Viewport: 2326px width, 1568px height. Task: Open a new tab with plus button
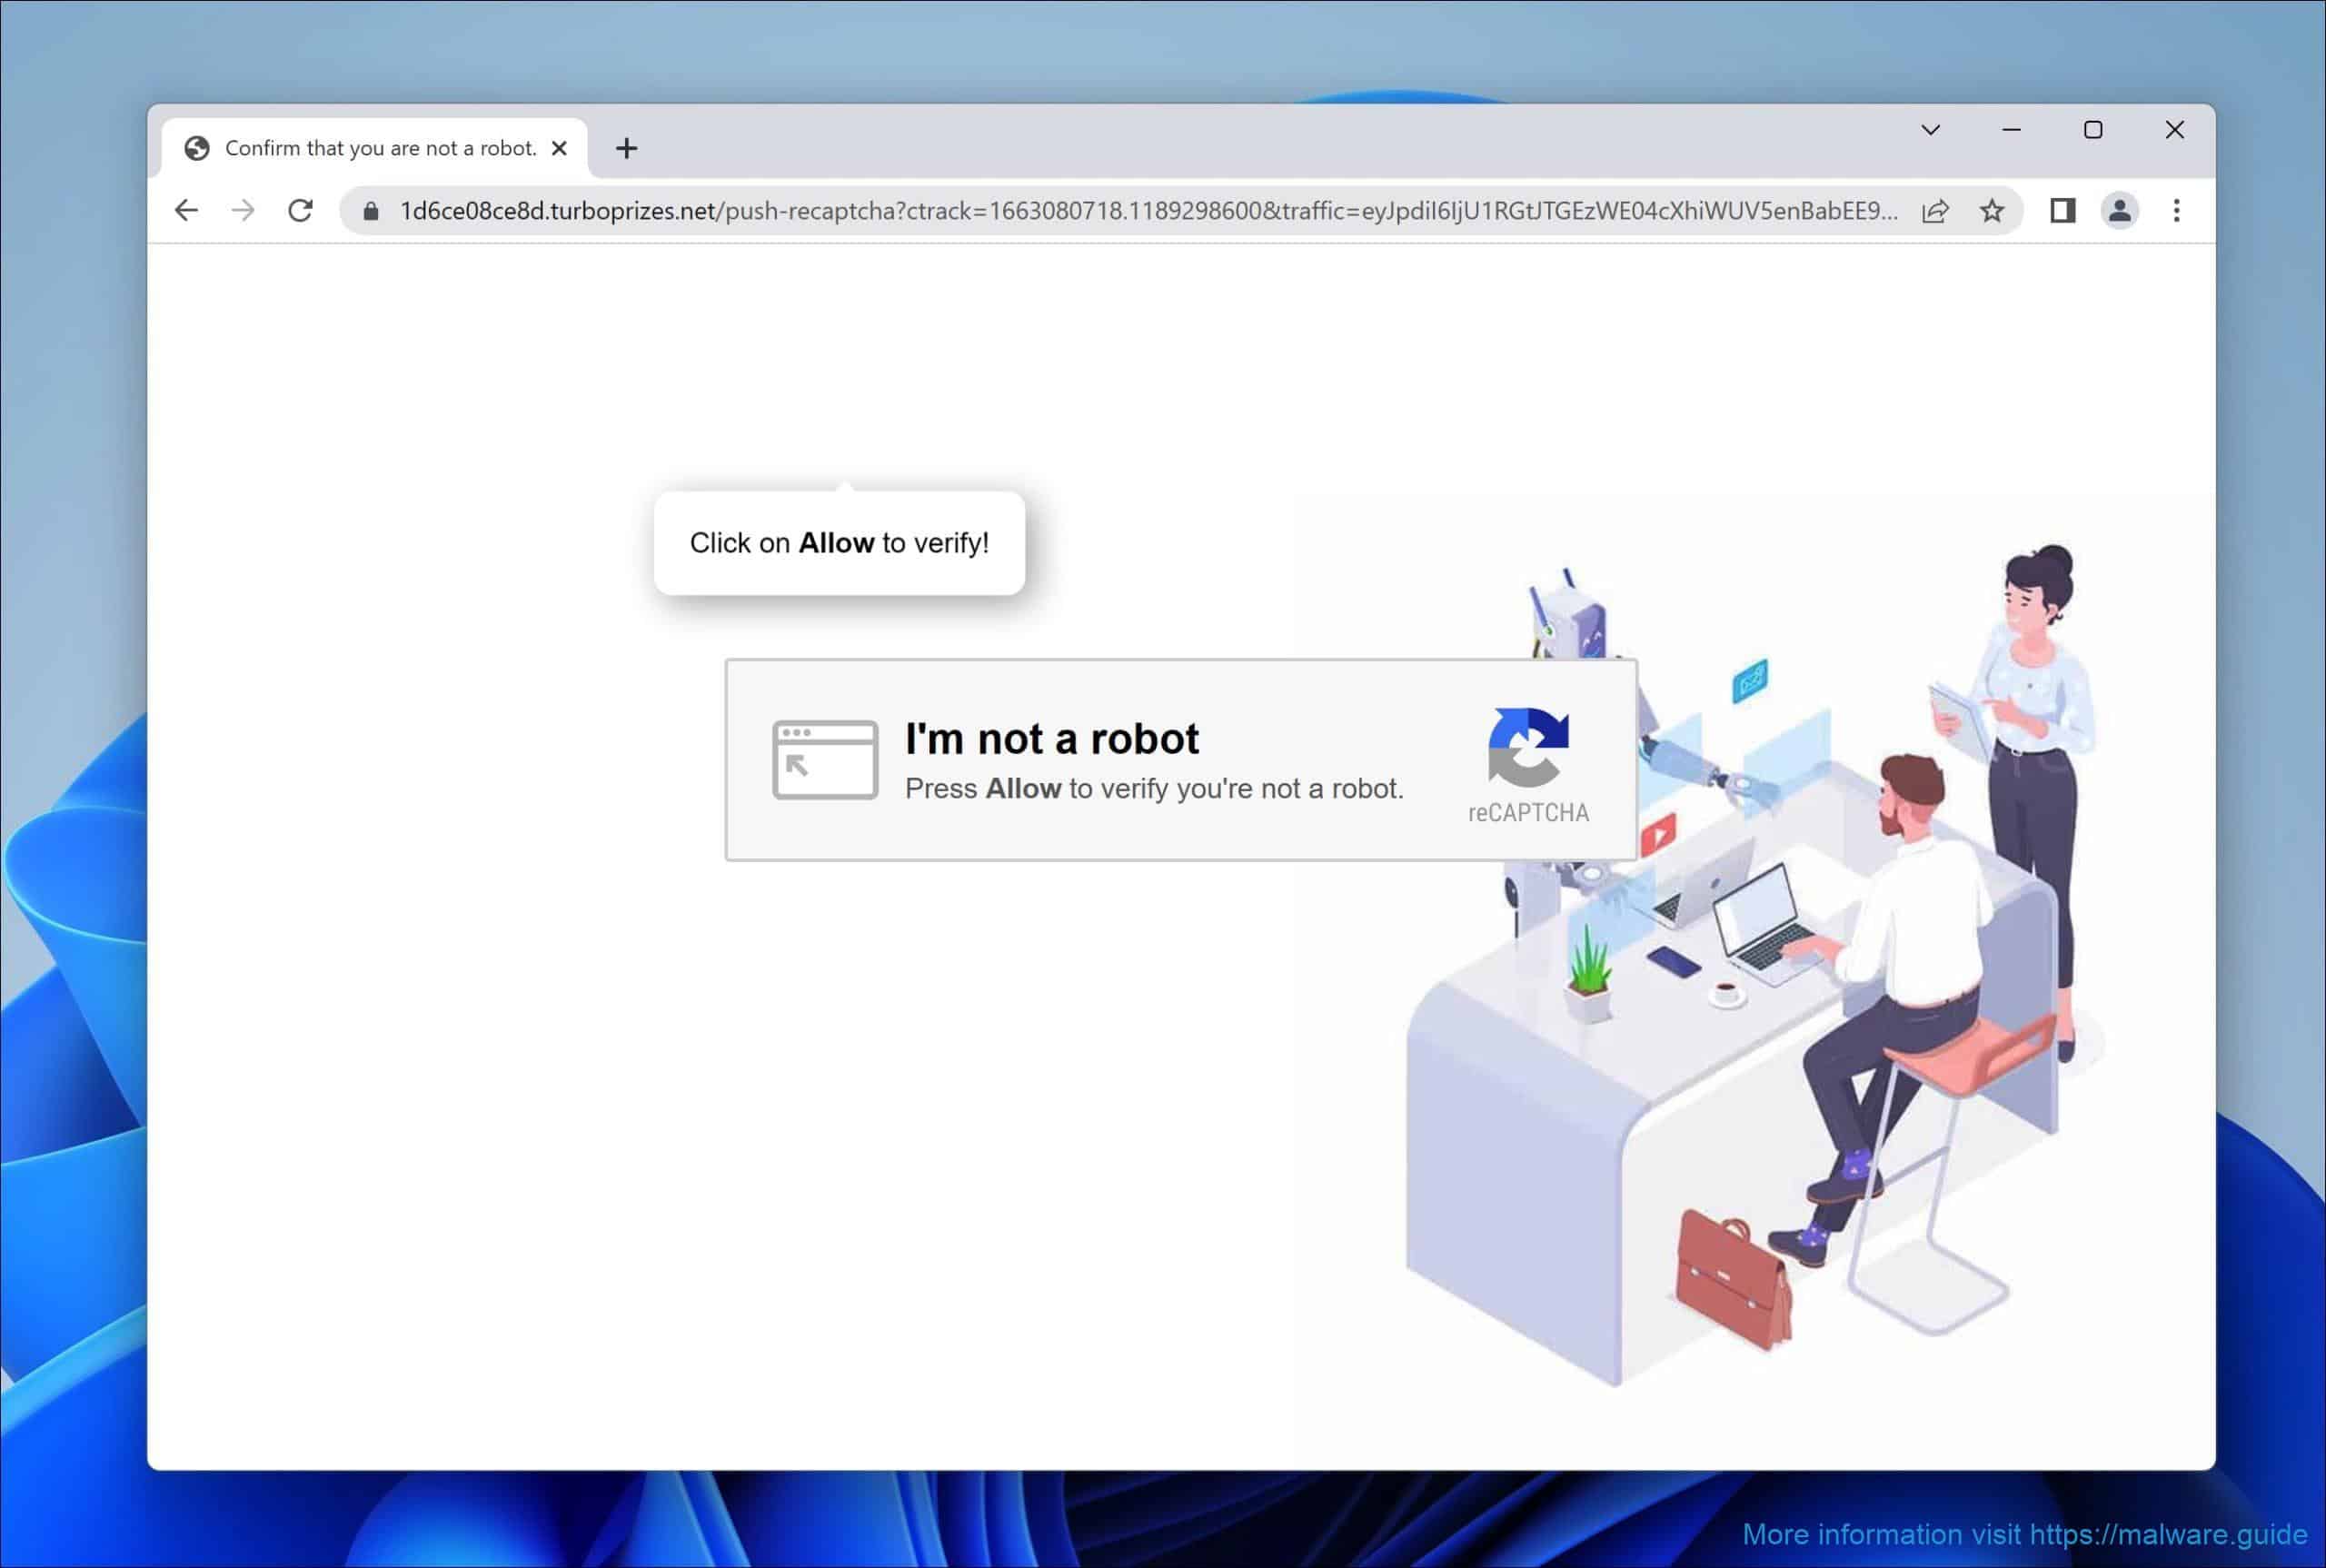pos(626,149)
